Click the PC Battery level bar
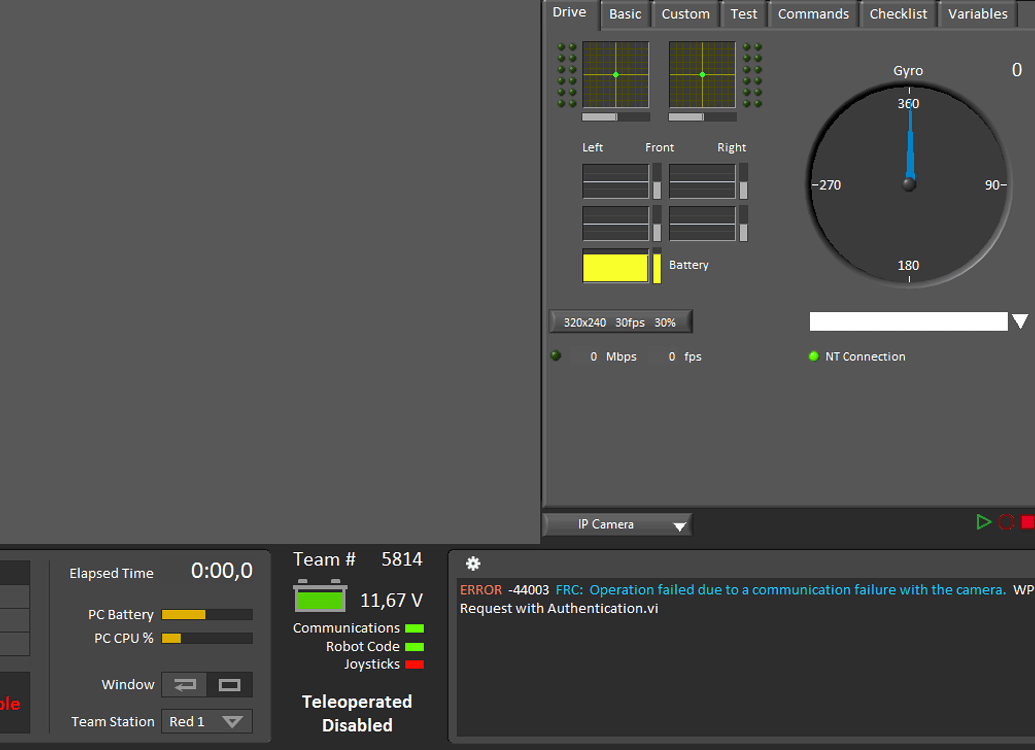This screenshot has width=1035, height=750. [207, 615]
